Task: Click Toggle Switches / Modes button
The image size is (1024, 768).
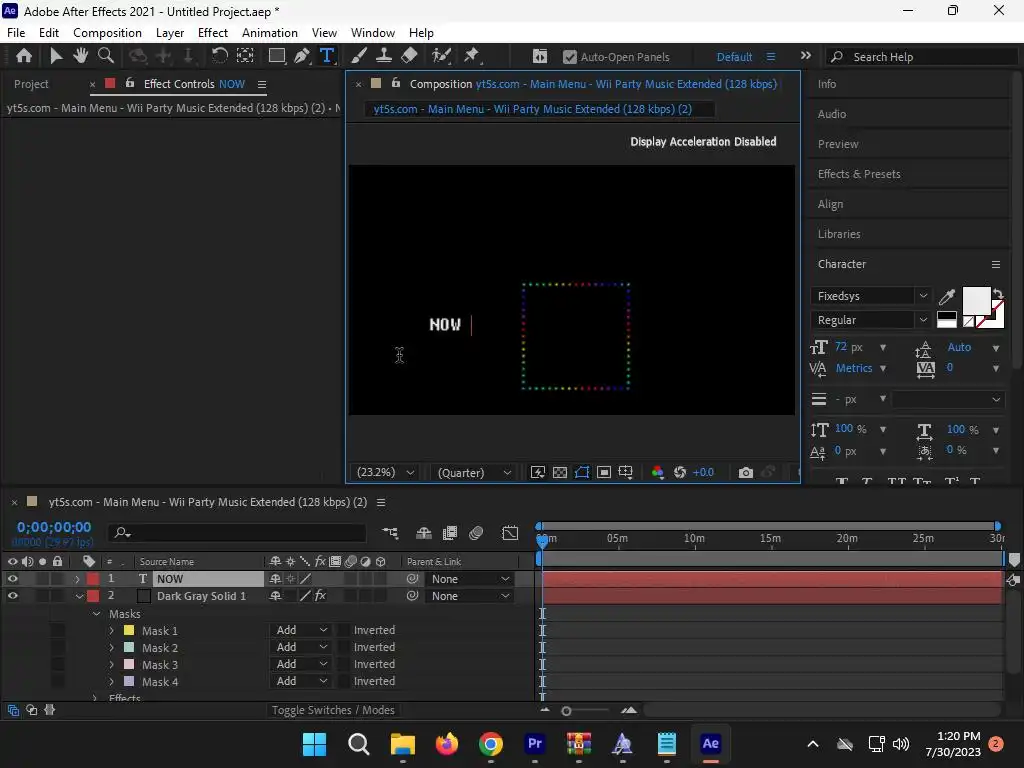Action: click(333, 710)
